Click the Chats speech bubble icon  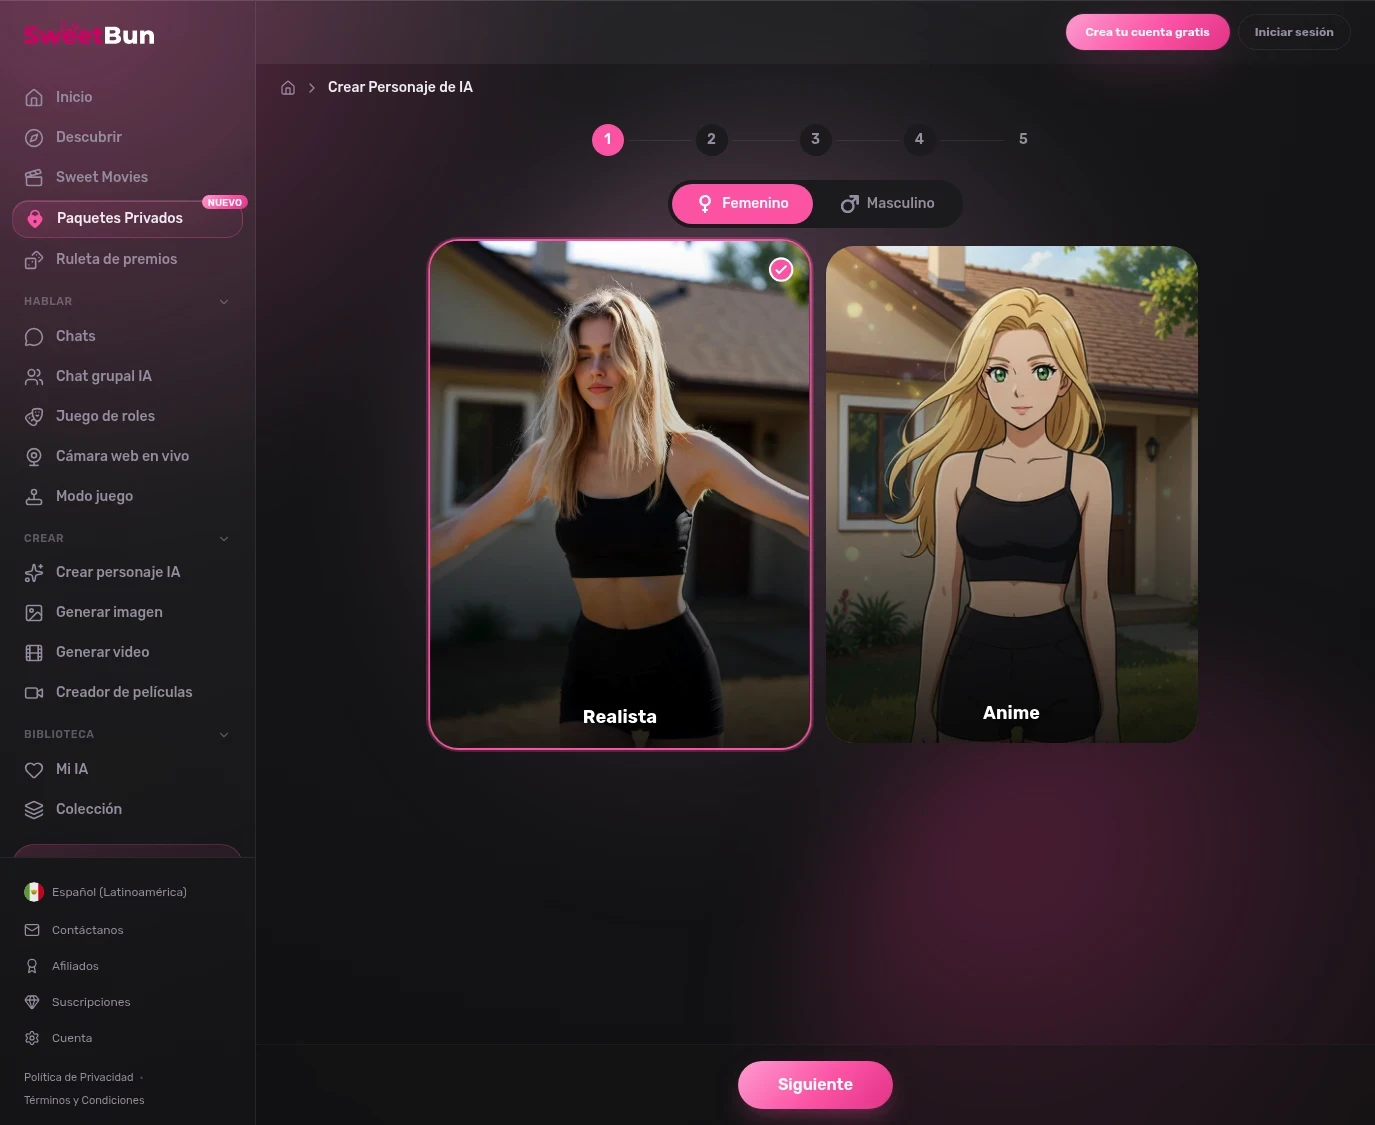34,336
